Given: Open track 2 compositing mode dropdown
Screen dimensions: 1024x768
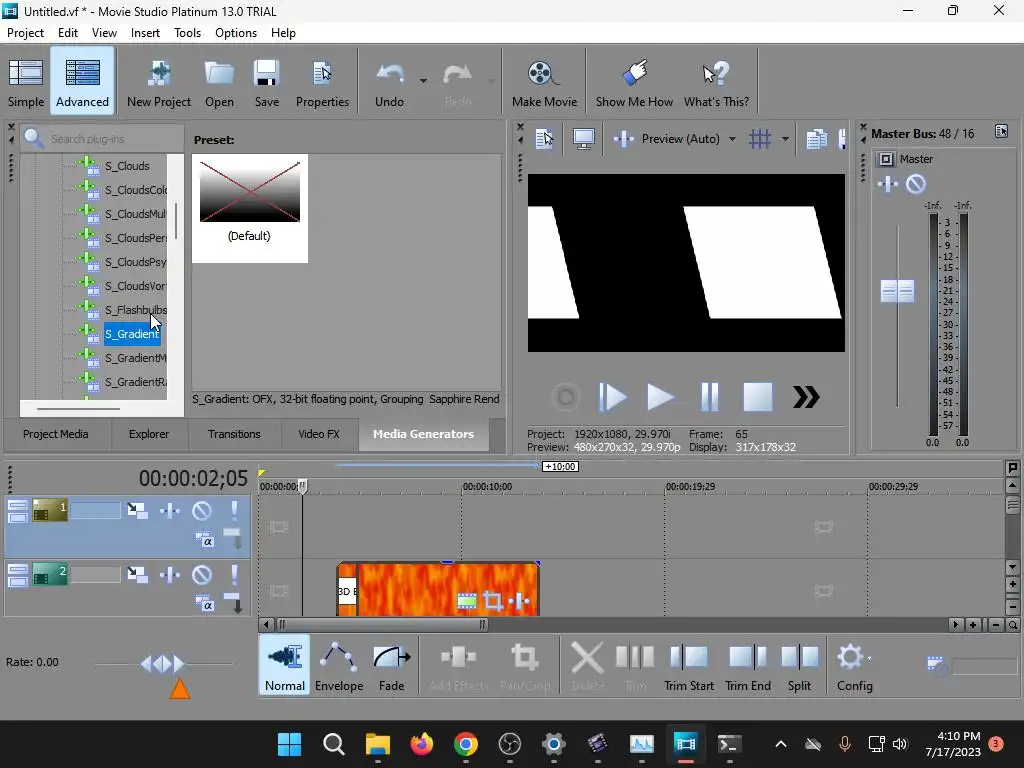Looking at the screenshot, I should (x=204, y=605).
